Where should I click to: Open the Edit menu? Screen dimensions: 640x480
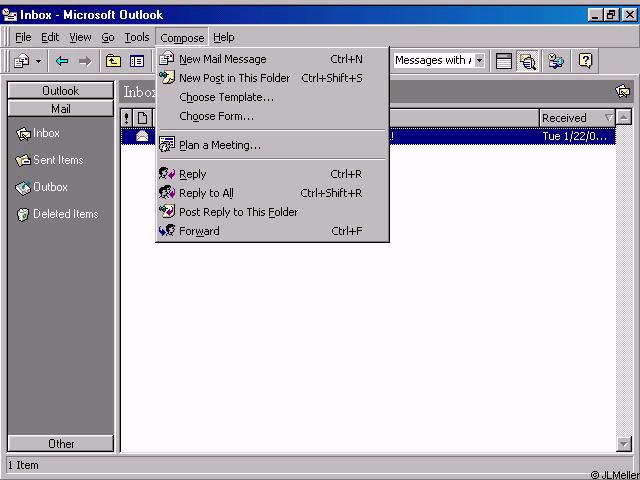click(50, 38)
